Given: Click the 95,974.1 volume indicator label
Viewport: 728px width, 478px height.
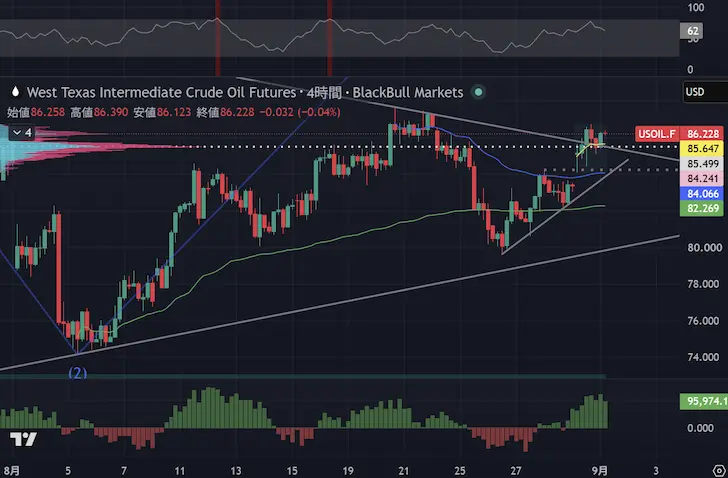Looking at the screenshot, I should coord(704,401).
